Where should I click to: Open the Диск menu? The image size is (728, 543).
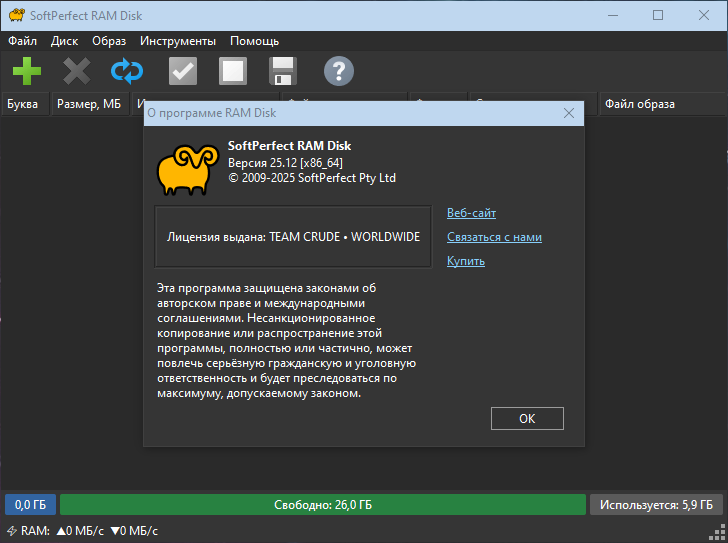tap(64, 41)
